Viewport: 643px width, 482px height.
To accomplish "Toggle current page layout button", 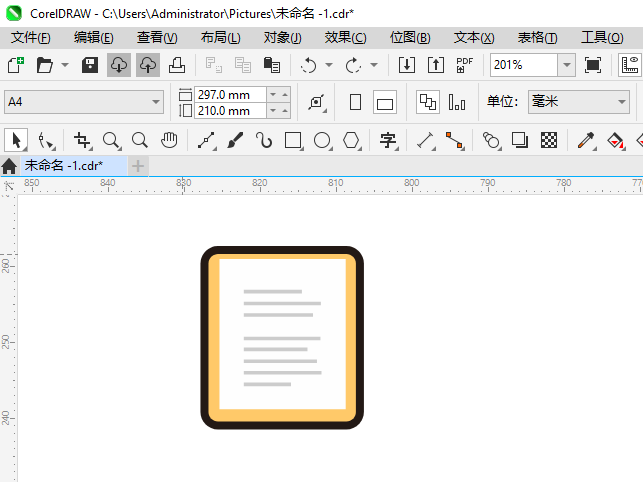I will pos(457,102).
